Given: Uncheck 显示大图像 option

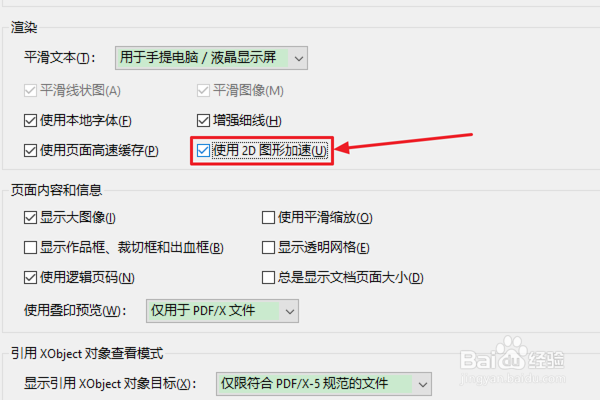Looking at the screenshot, I should tap(30, 217).
